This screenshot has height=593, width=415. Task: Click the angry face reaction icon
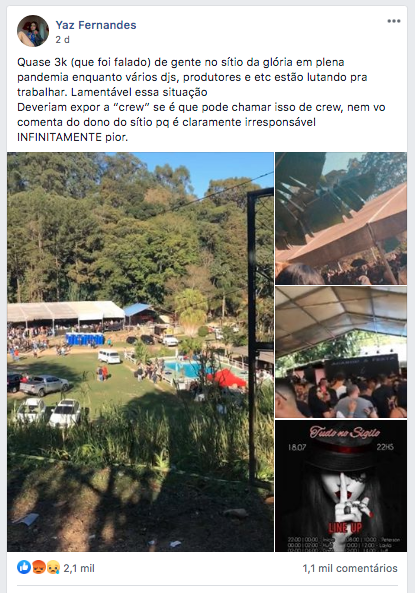39,567
